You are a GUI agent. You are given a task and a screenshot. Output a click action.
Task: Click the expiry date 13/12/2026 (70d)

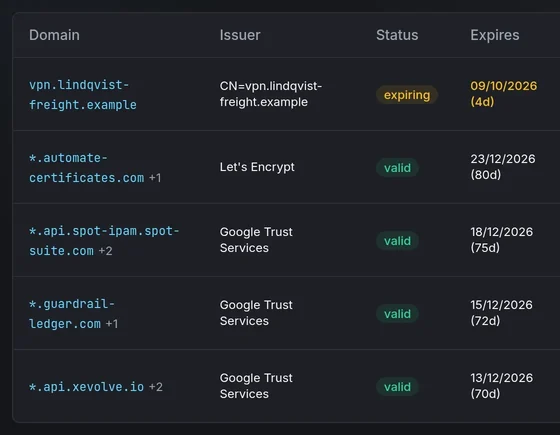pyautogui.click(x=501, y=386)
